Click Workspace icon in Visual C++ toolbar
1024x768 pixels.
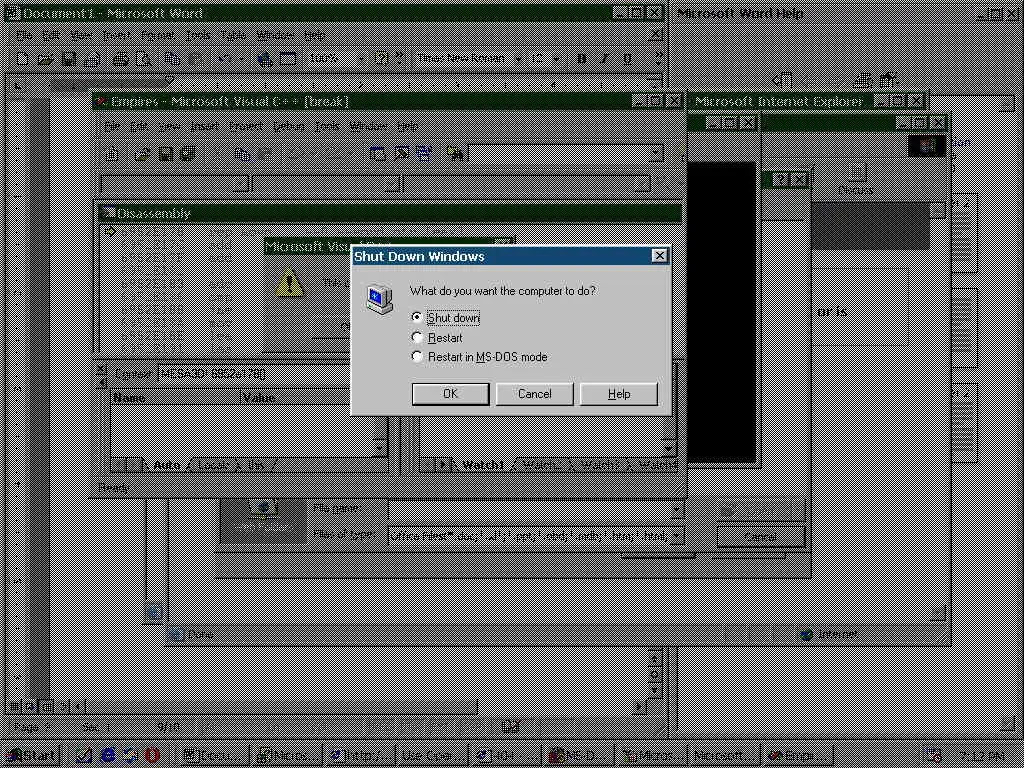pyautogui.click(x=377, y=153)
